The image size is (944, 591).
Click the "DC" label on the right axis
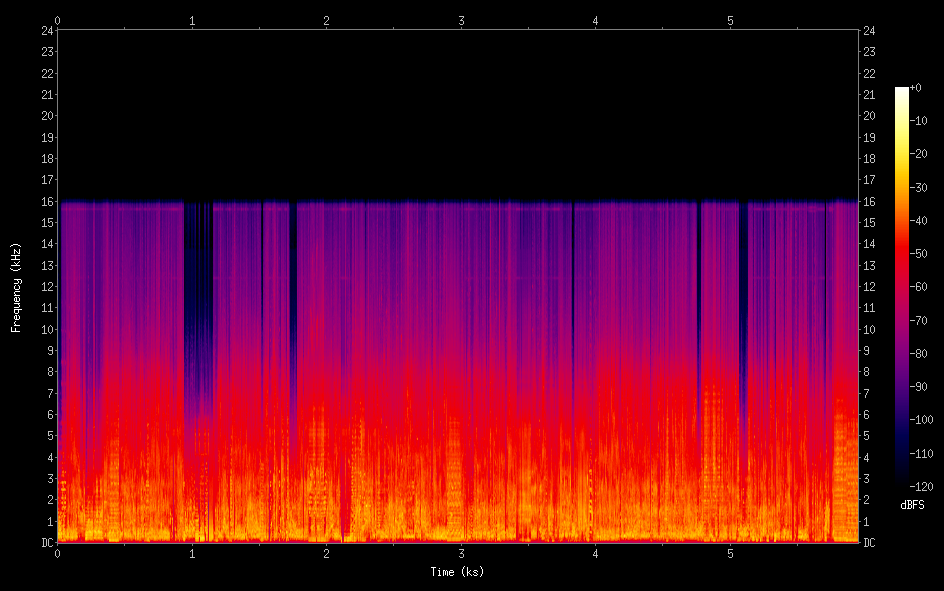pyautogui.click(x=870, y=543)
